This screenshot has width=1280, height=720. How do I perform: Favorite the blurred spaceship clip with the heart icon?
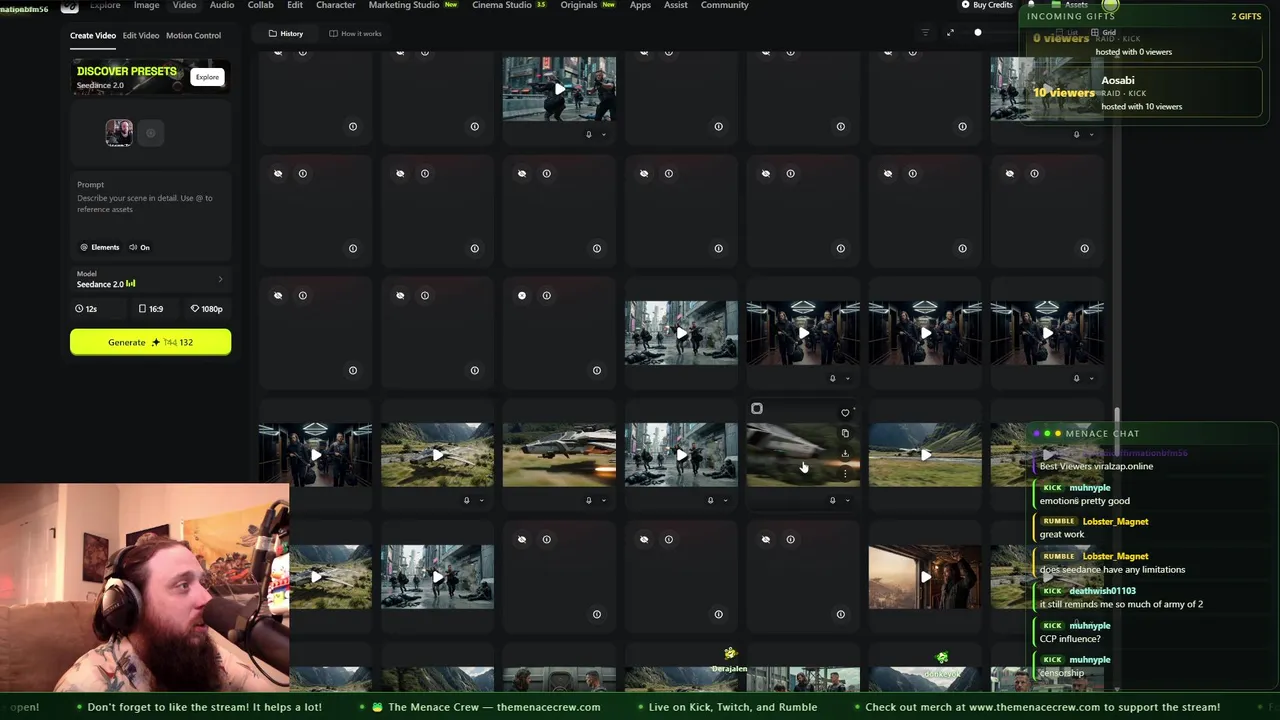click(x=845, y=412)
